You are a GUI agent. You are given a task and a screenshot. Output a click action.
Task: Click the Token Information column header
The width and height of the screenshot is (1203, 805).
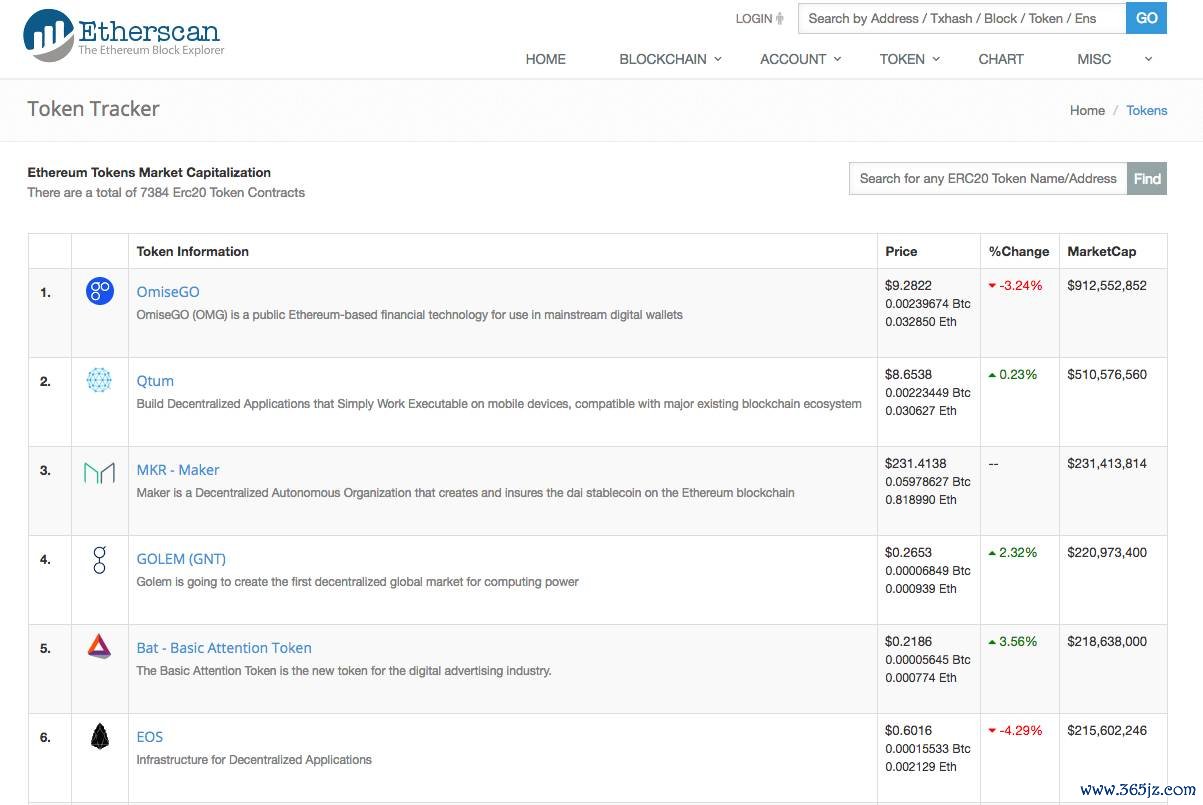[192, 251]
